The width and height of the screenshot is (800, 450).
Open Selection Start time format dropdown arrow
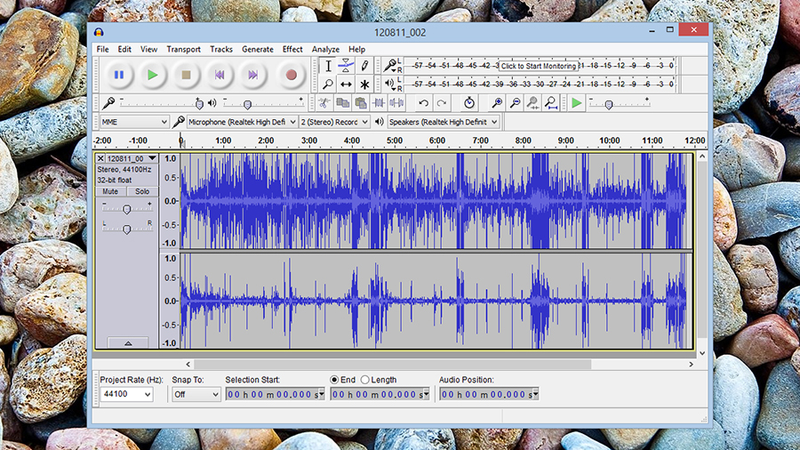pyautogui.click(x=321, y=394)
